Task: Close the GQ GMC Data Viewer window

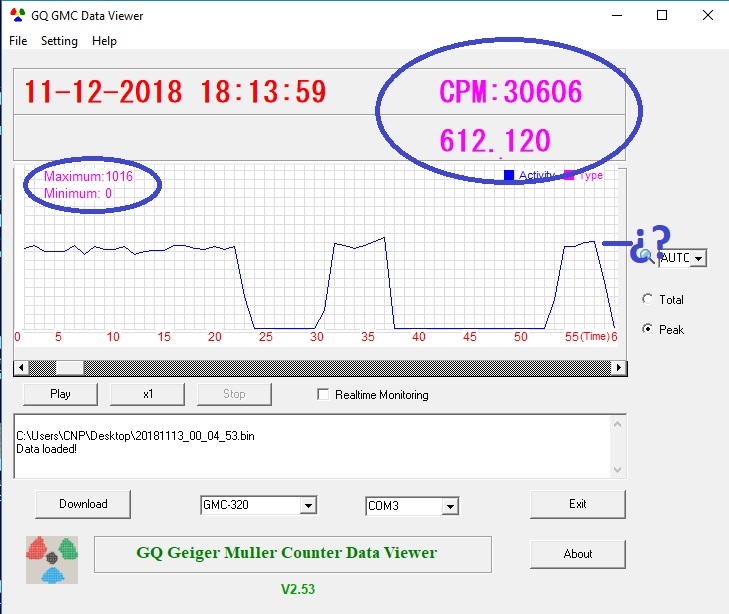Action: tap(708, 15)
